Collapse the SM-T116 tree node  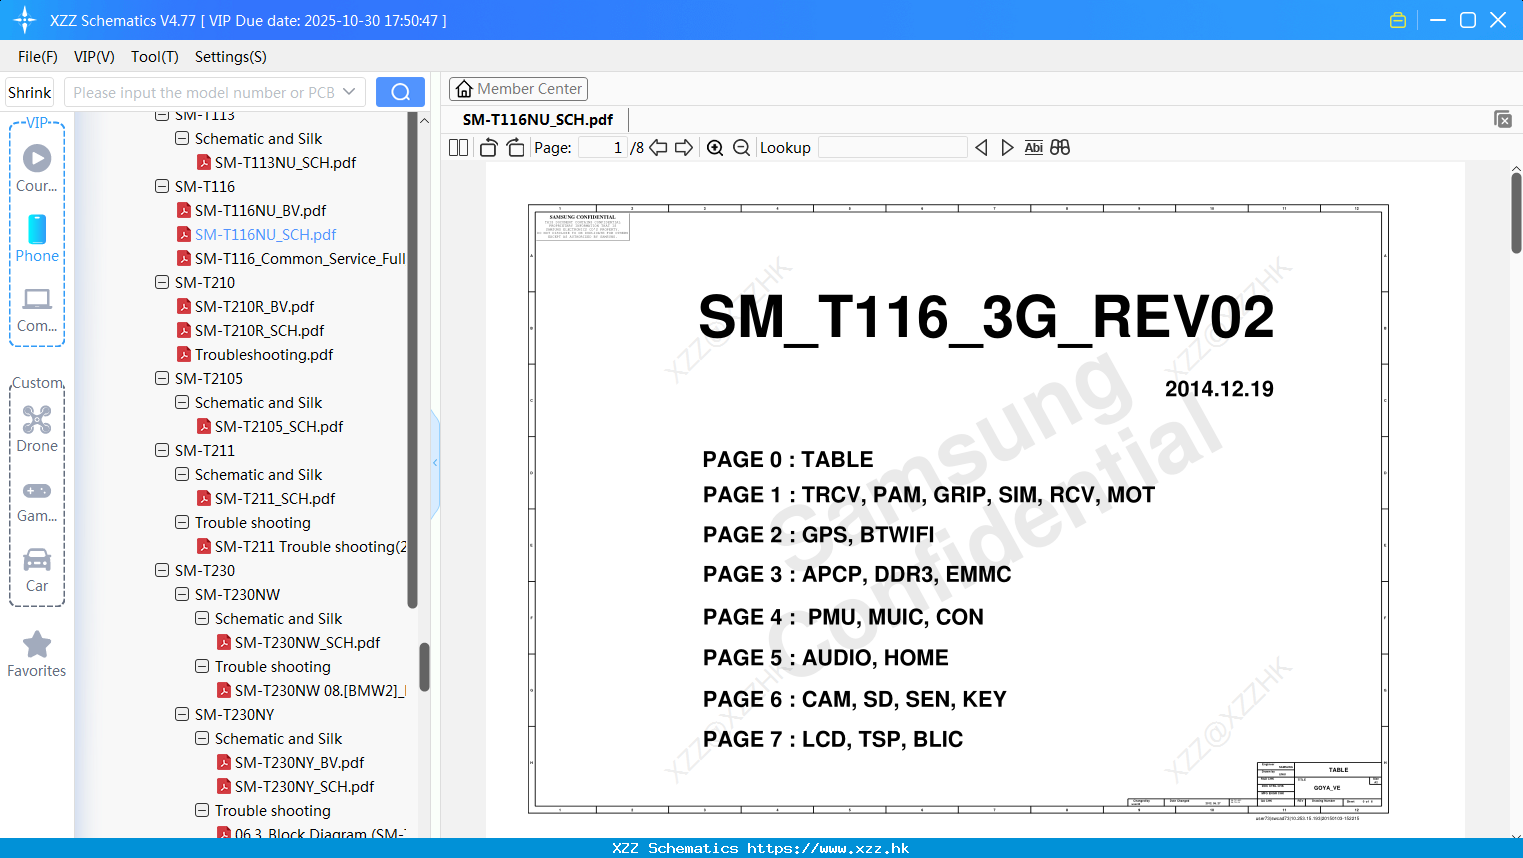click(x=162, y=186)
